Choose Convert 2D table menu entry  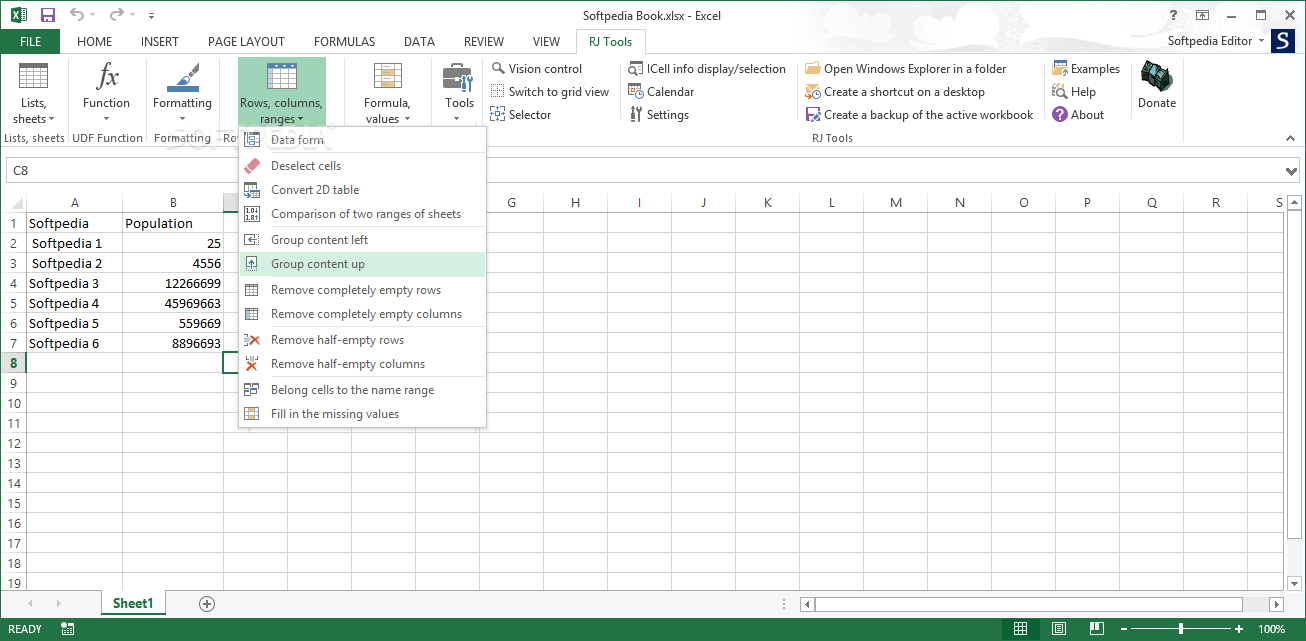[x=362, y=190]
